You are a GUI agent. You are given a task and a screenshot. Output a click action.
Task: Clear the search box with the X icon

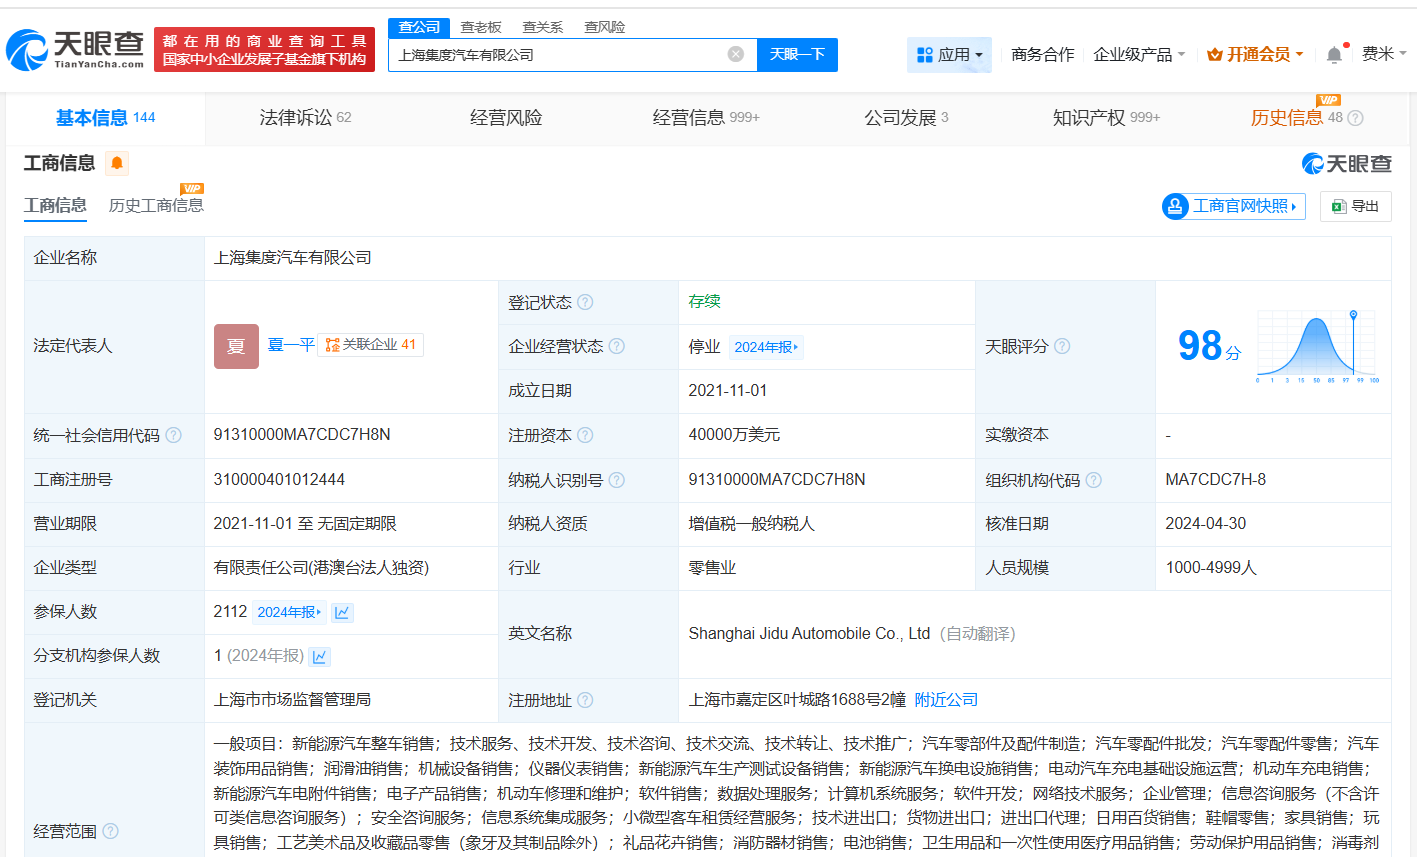click(738, 55)
